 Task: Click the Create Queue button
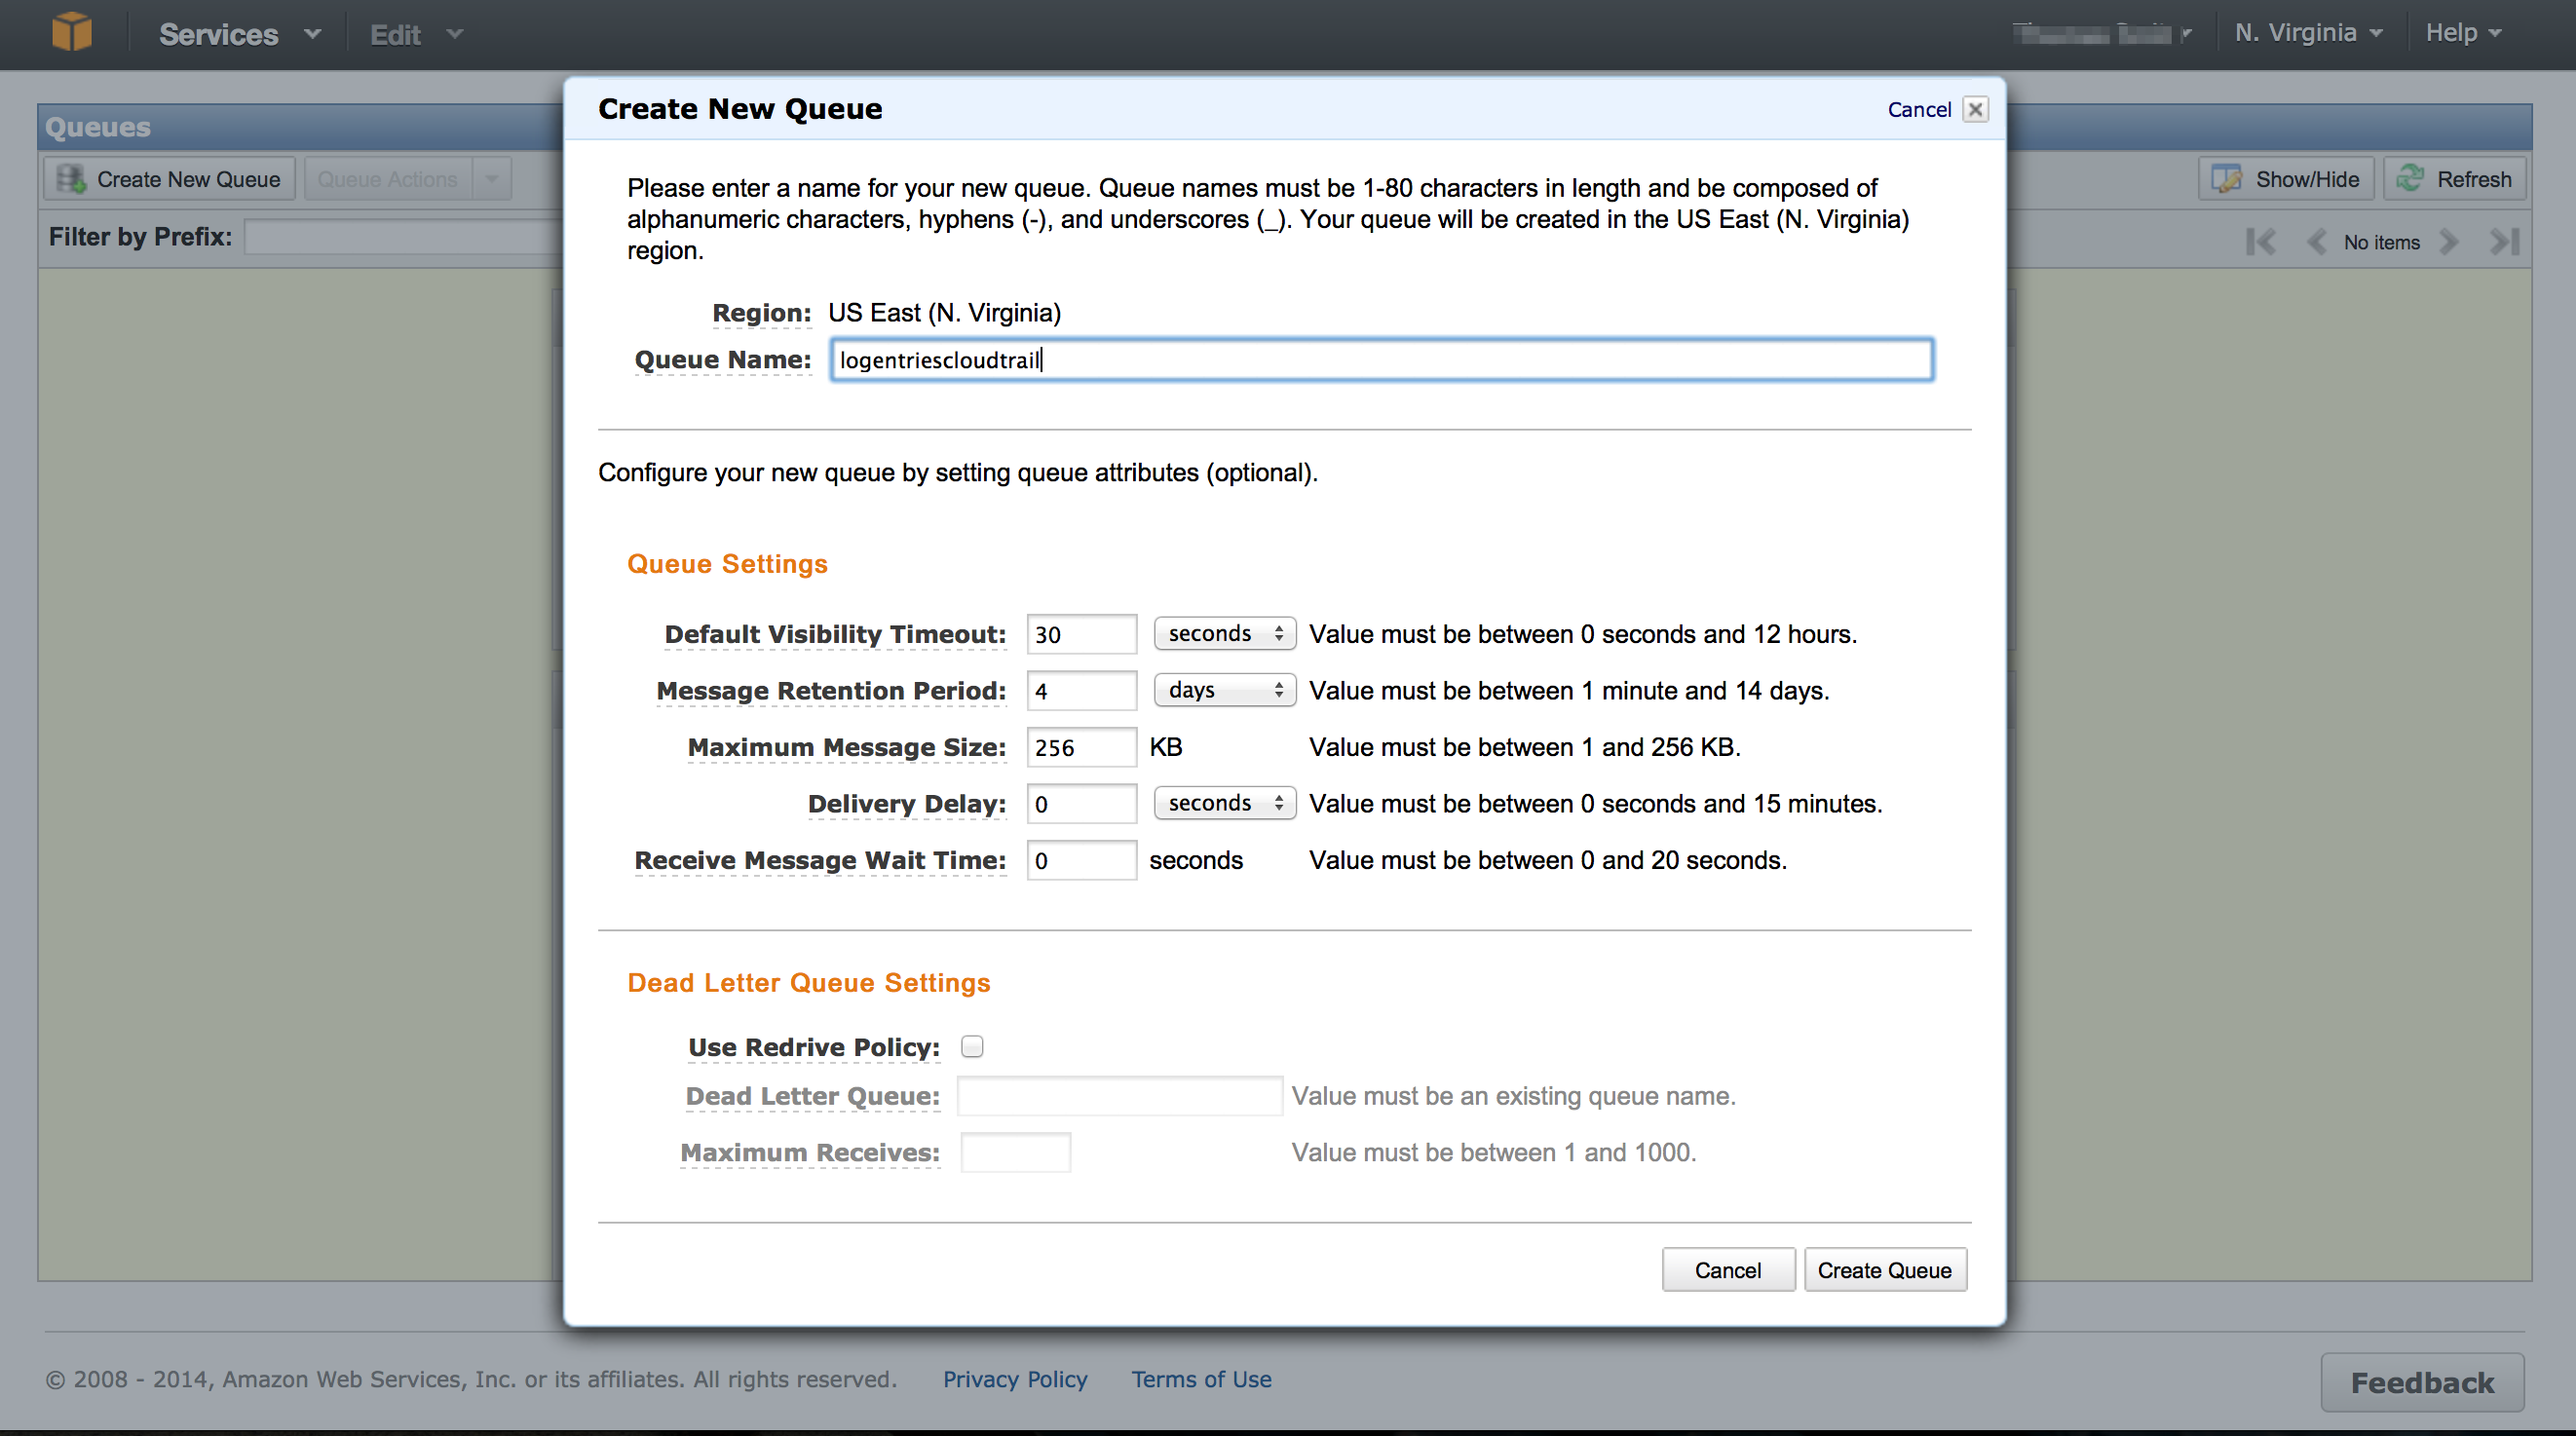coord(1884,1270)
